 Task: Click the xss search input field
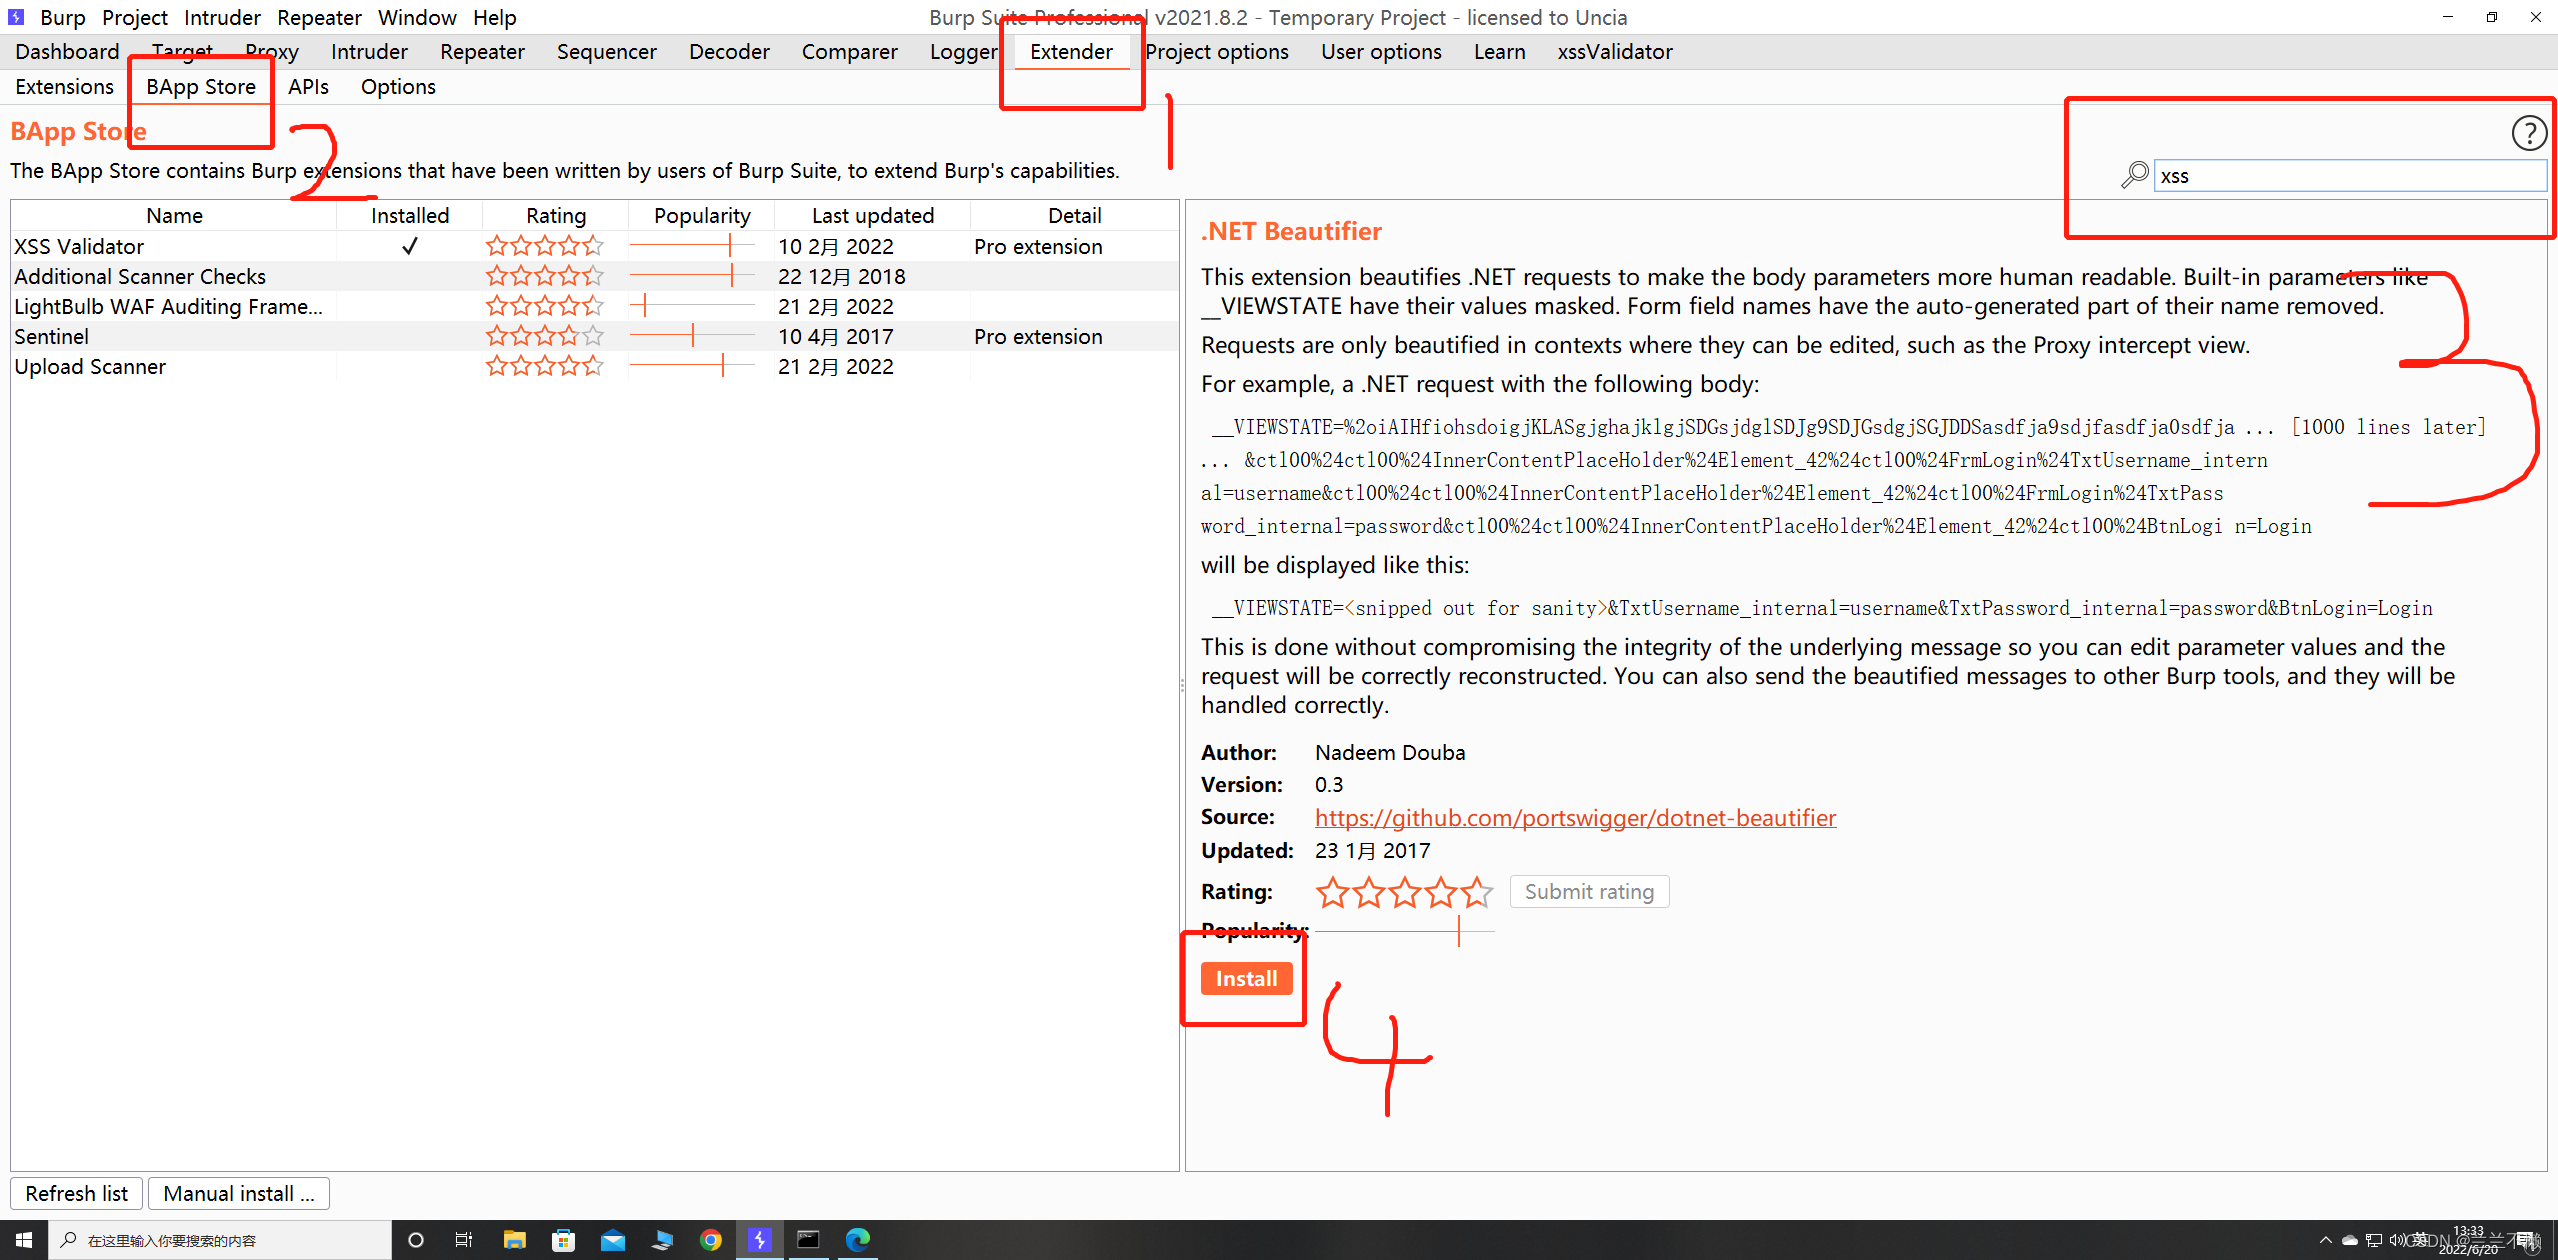pyautogui.click(x=2349, y=176)
